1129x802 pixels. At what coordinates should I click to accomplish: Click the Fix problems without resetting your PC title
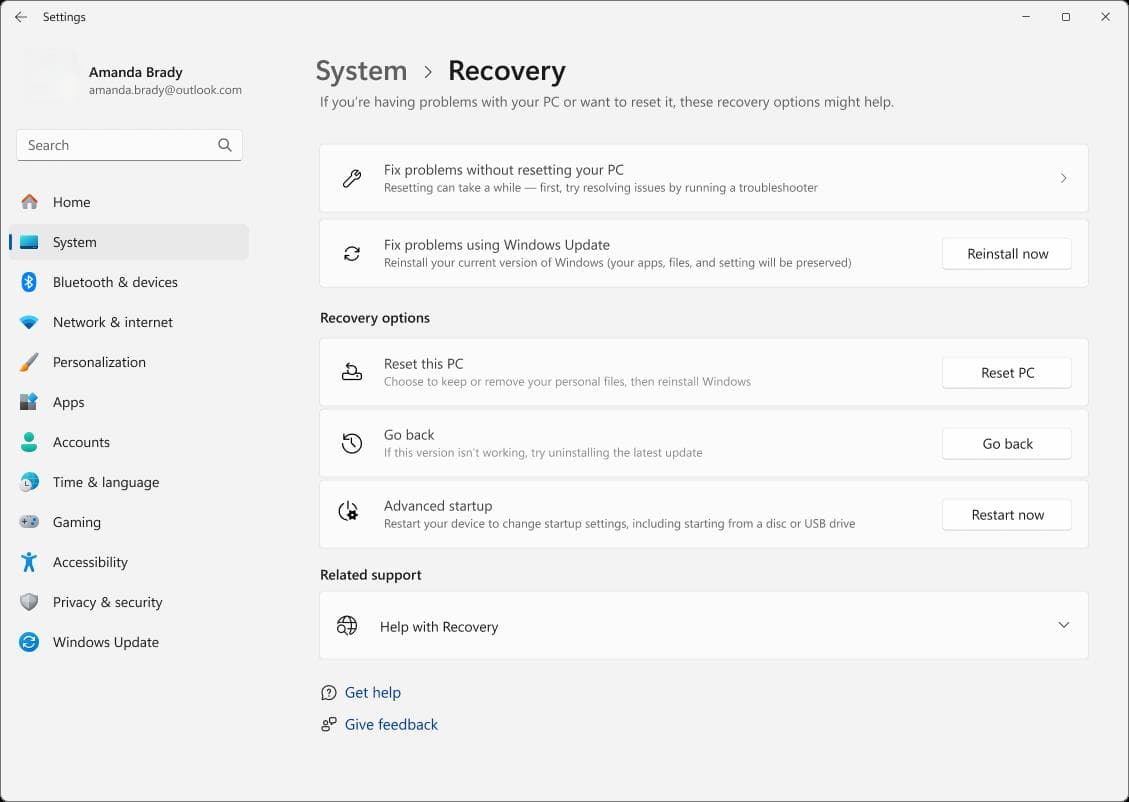(x=503, y=170)
